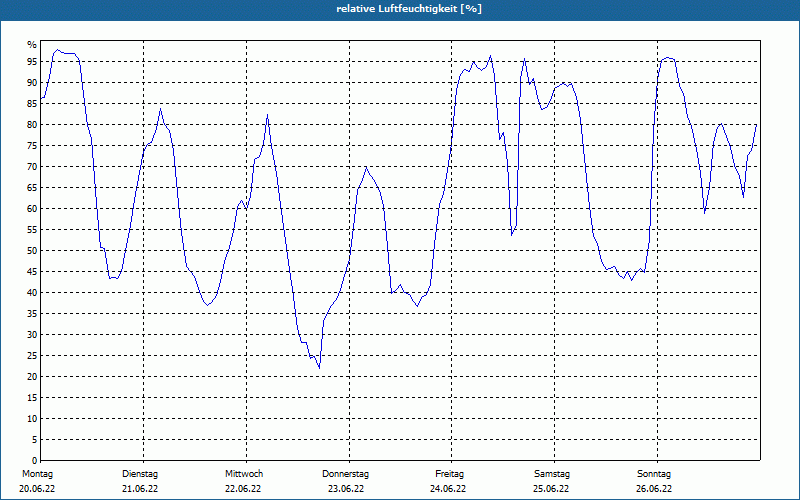Click the y-axis value '50'
Screen dimensions: 800x500
tap(32, 251)
